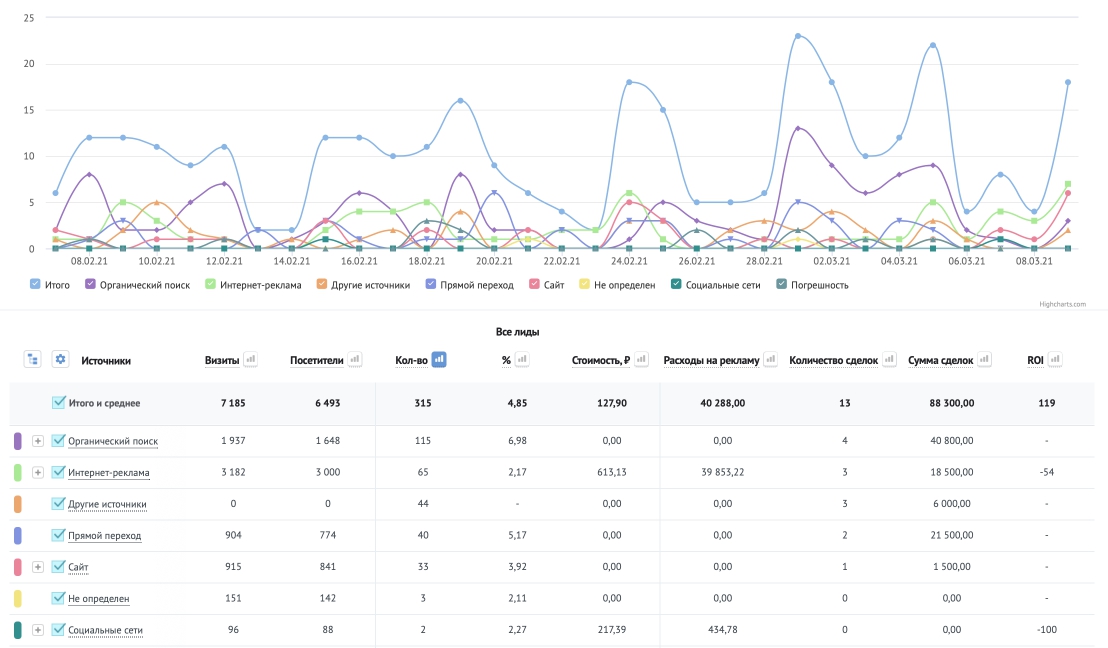Show chart for the ROI column
Viewport: 1108px width, 648px height.
tap(1055, 360)
